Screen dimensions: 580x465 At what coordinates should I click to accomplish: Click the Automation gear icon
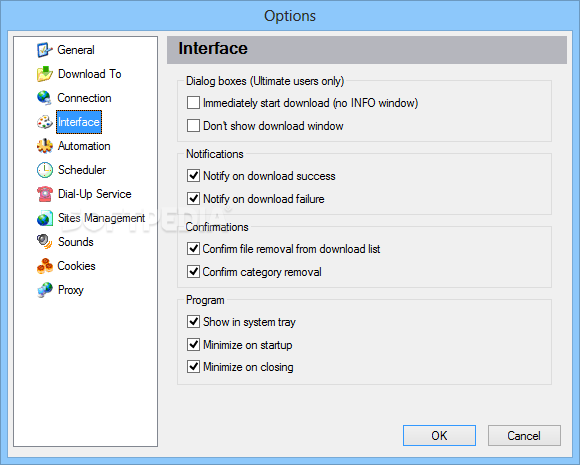click(x=45, y=146)
